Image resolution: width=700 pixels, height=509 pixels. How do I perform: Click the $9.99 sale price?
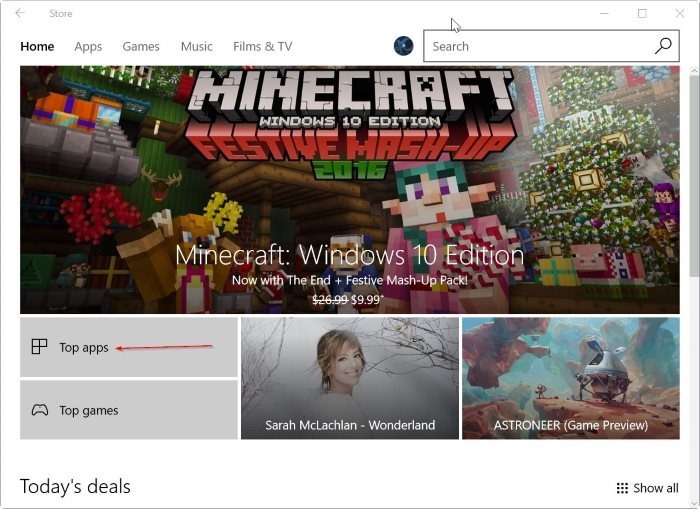(367, 299)
